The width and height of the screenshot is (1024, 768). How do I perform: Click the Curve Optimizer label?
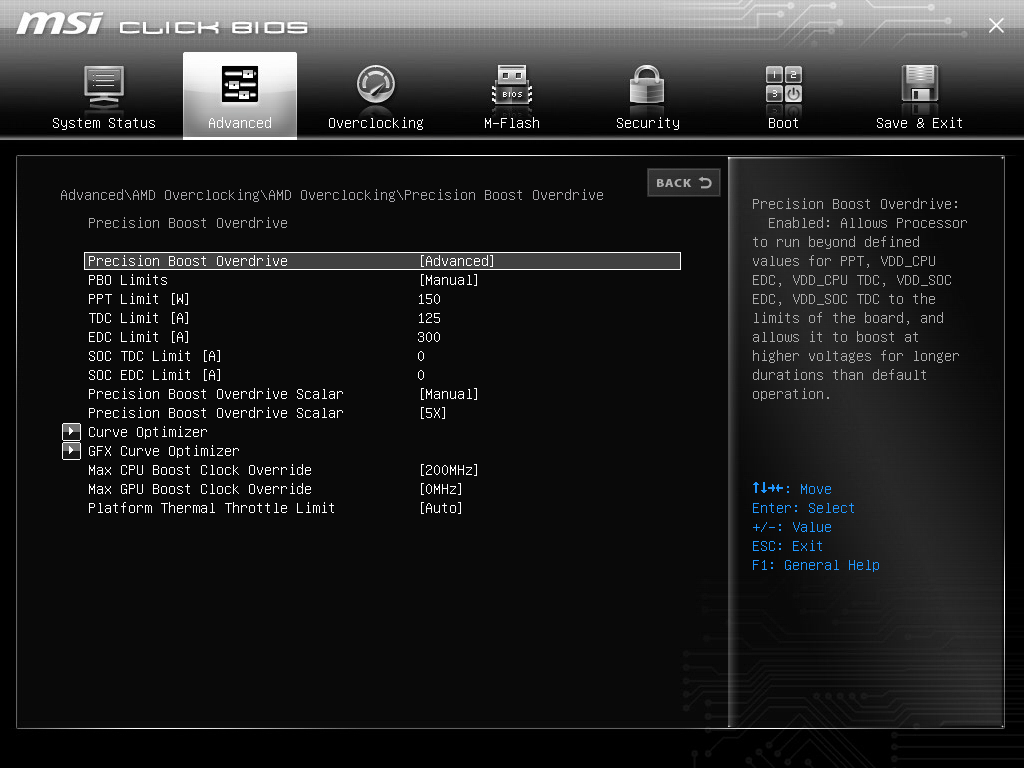click(x=148, y=432)
